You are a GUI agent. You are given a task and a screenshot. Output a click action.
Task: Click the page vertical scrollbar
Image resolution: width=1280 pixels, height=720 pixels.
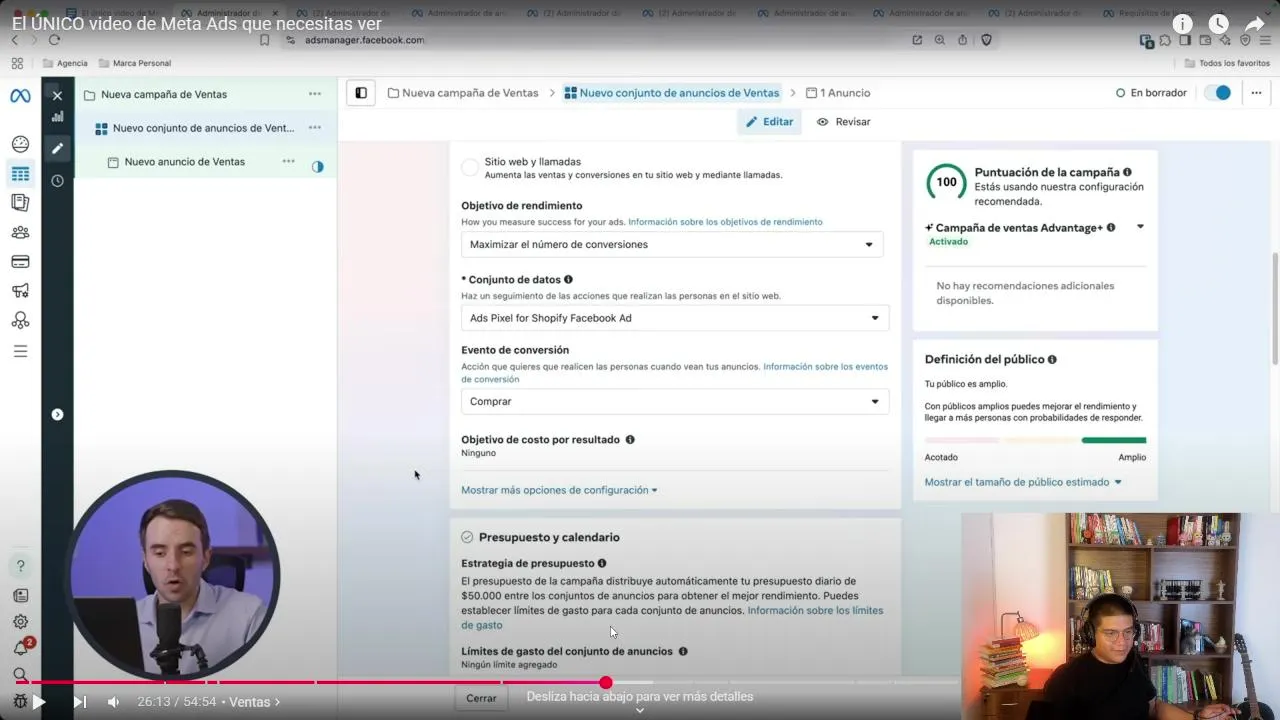[x=1274, y=308]
